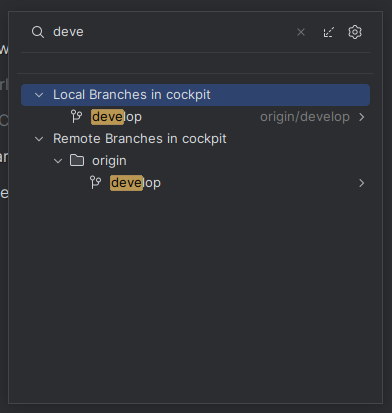Select Local Branches in cockpit row
This screenshot has width=392, height=413.
[x=195, y=95]
